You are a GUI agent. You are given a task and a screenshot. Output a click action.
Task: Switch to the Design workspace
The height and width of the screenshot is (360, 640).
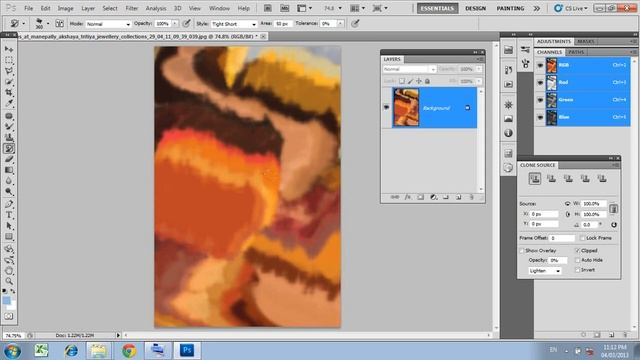coord(476,8)
